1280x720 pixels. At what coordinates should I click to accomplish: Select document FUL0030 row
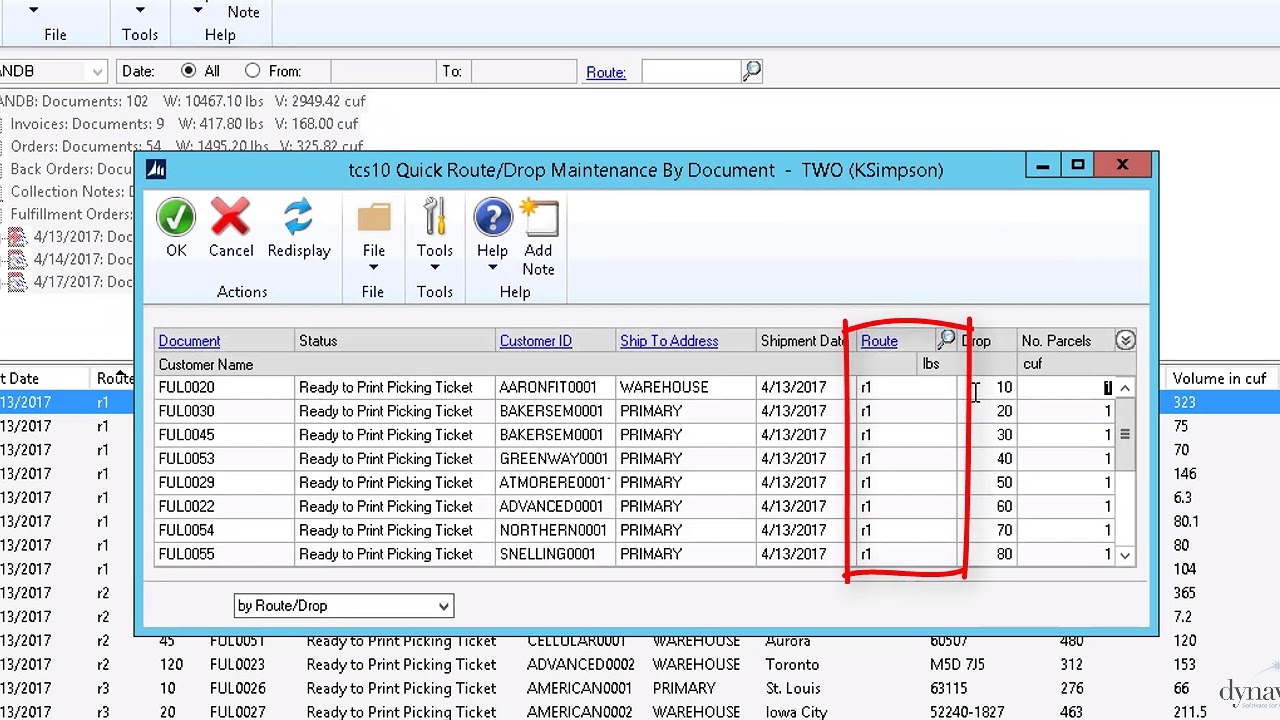click(x=186, y=411)
